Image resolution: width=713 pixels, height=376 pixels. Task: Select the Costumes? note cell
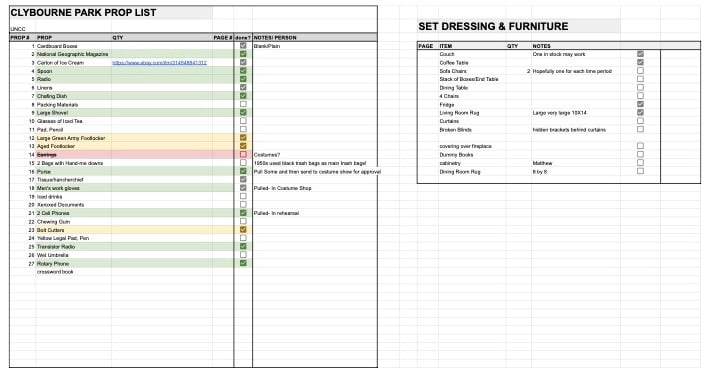coord(267,155)
